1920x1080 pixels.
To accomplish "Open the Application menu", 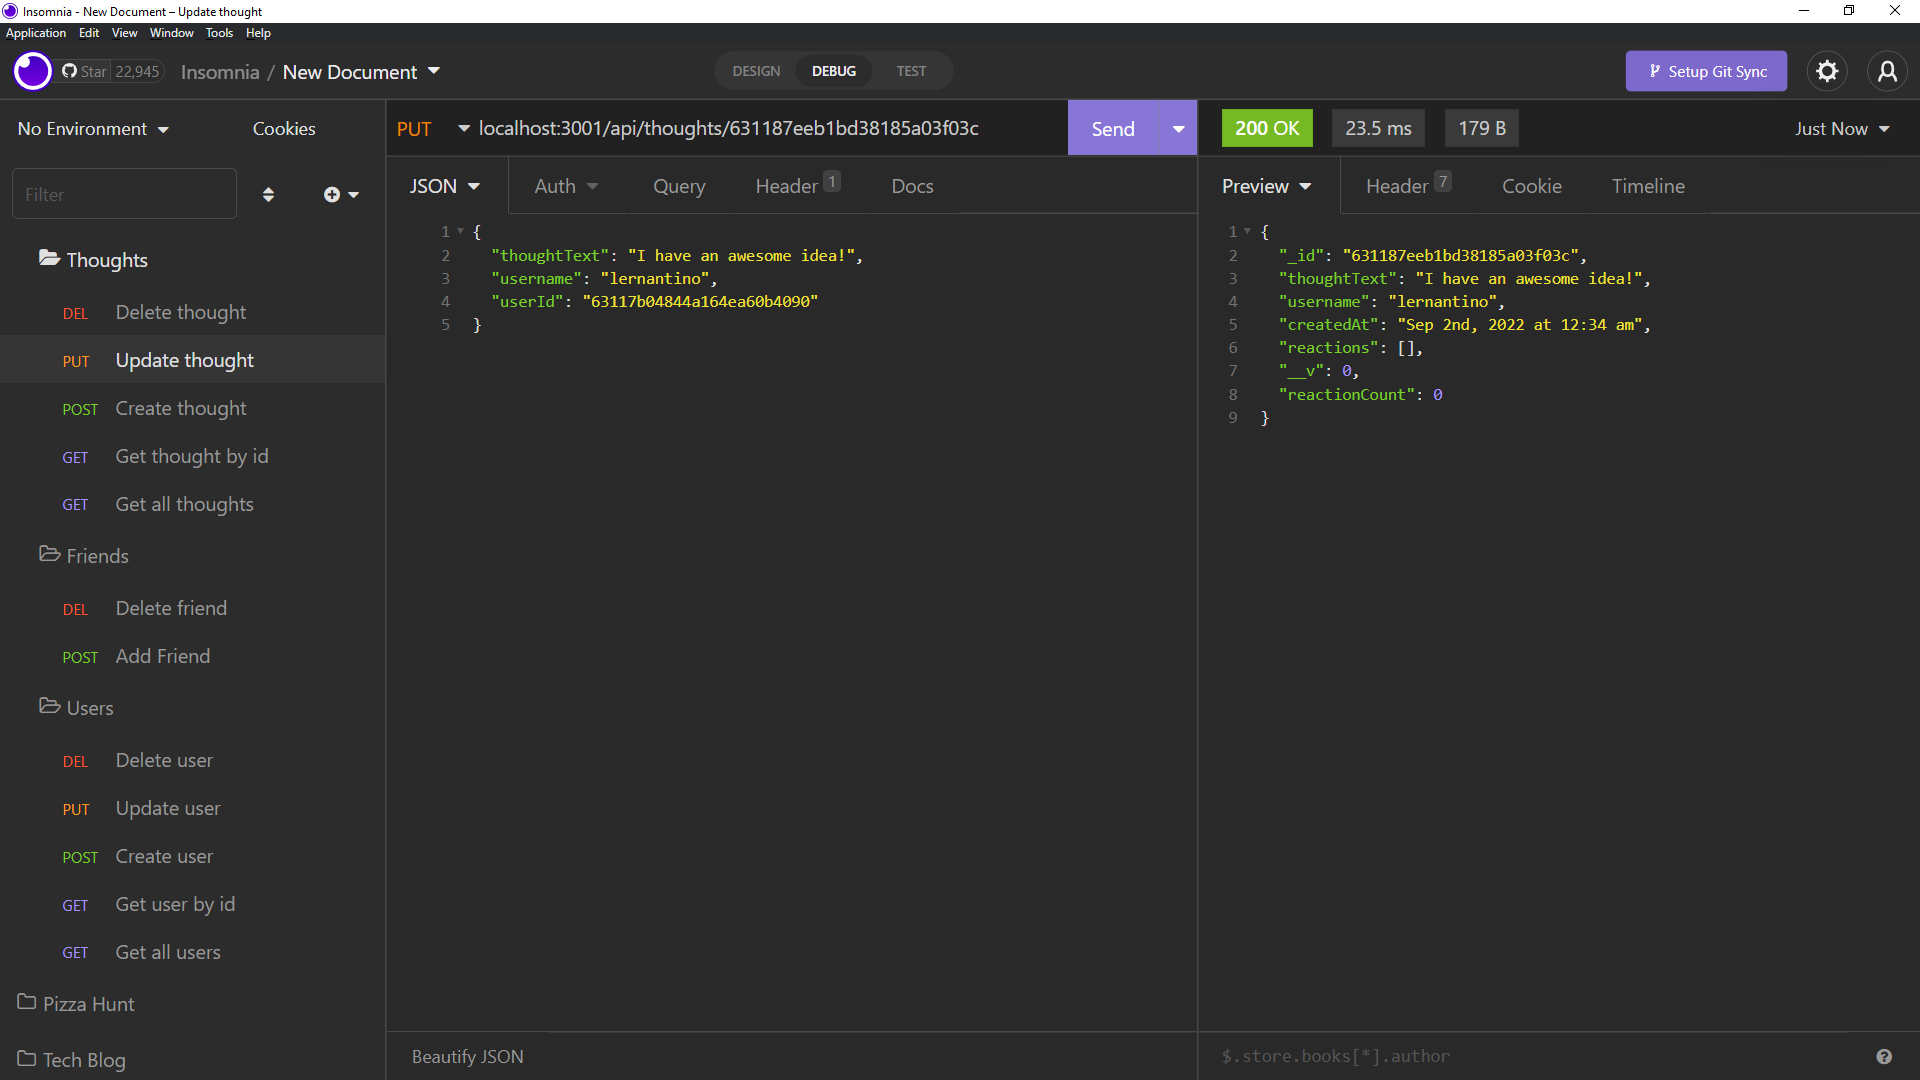I will tap(36, 32).
